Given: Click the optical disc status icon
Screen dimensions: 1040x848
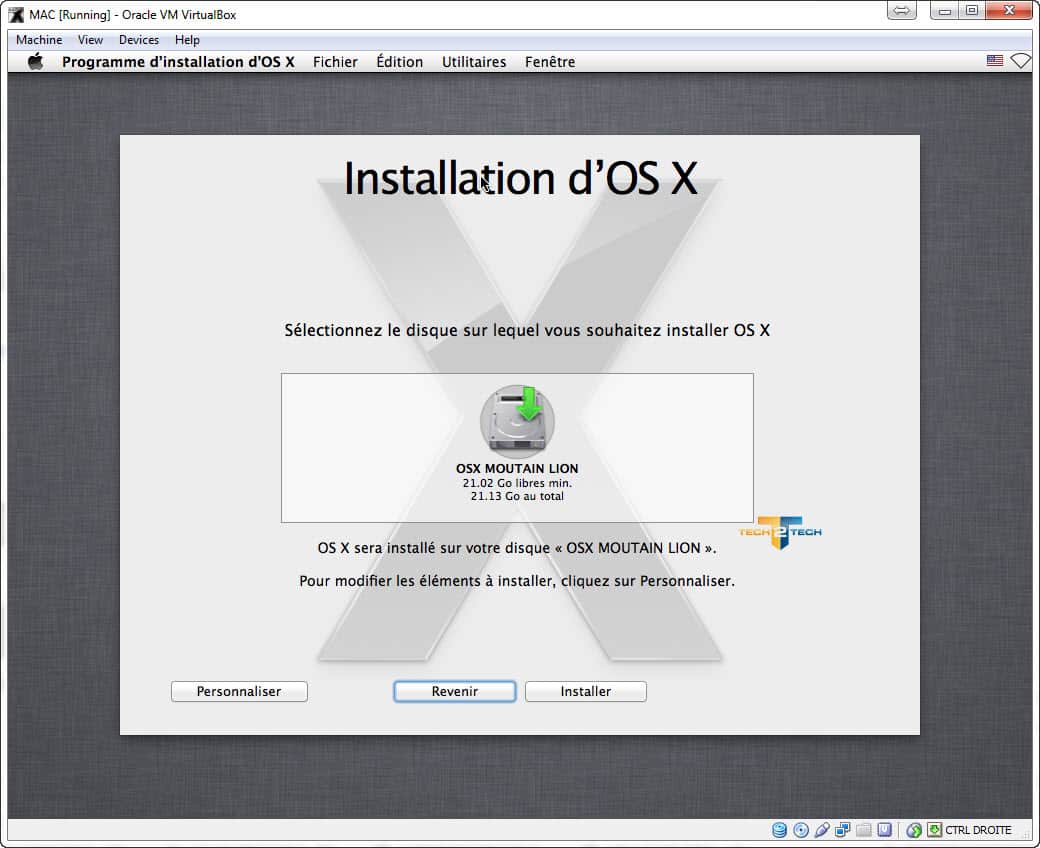Looking at the screenshot, I should click(x=801, y=829).
